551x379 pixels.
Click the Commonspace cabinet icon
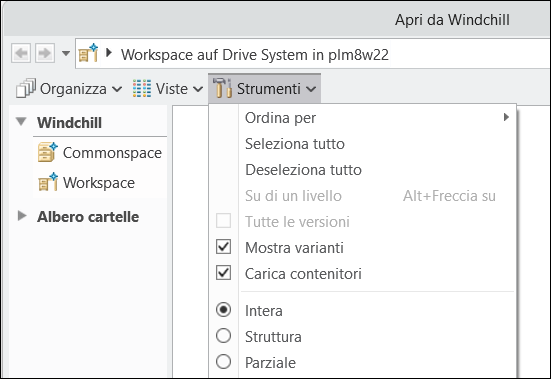(47, 152)
